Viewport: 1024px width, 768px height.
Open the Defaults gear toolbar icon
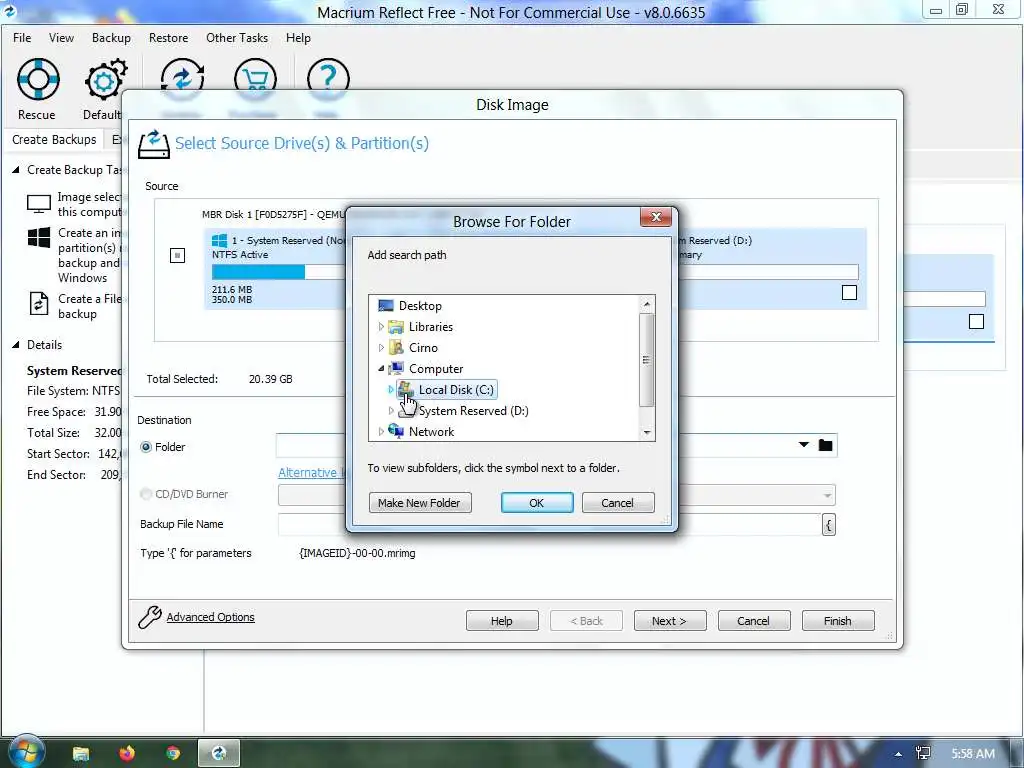point(105,80)
